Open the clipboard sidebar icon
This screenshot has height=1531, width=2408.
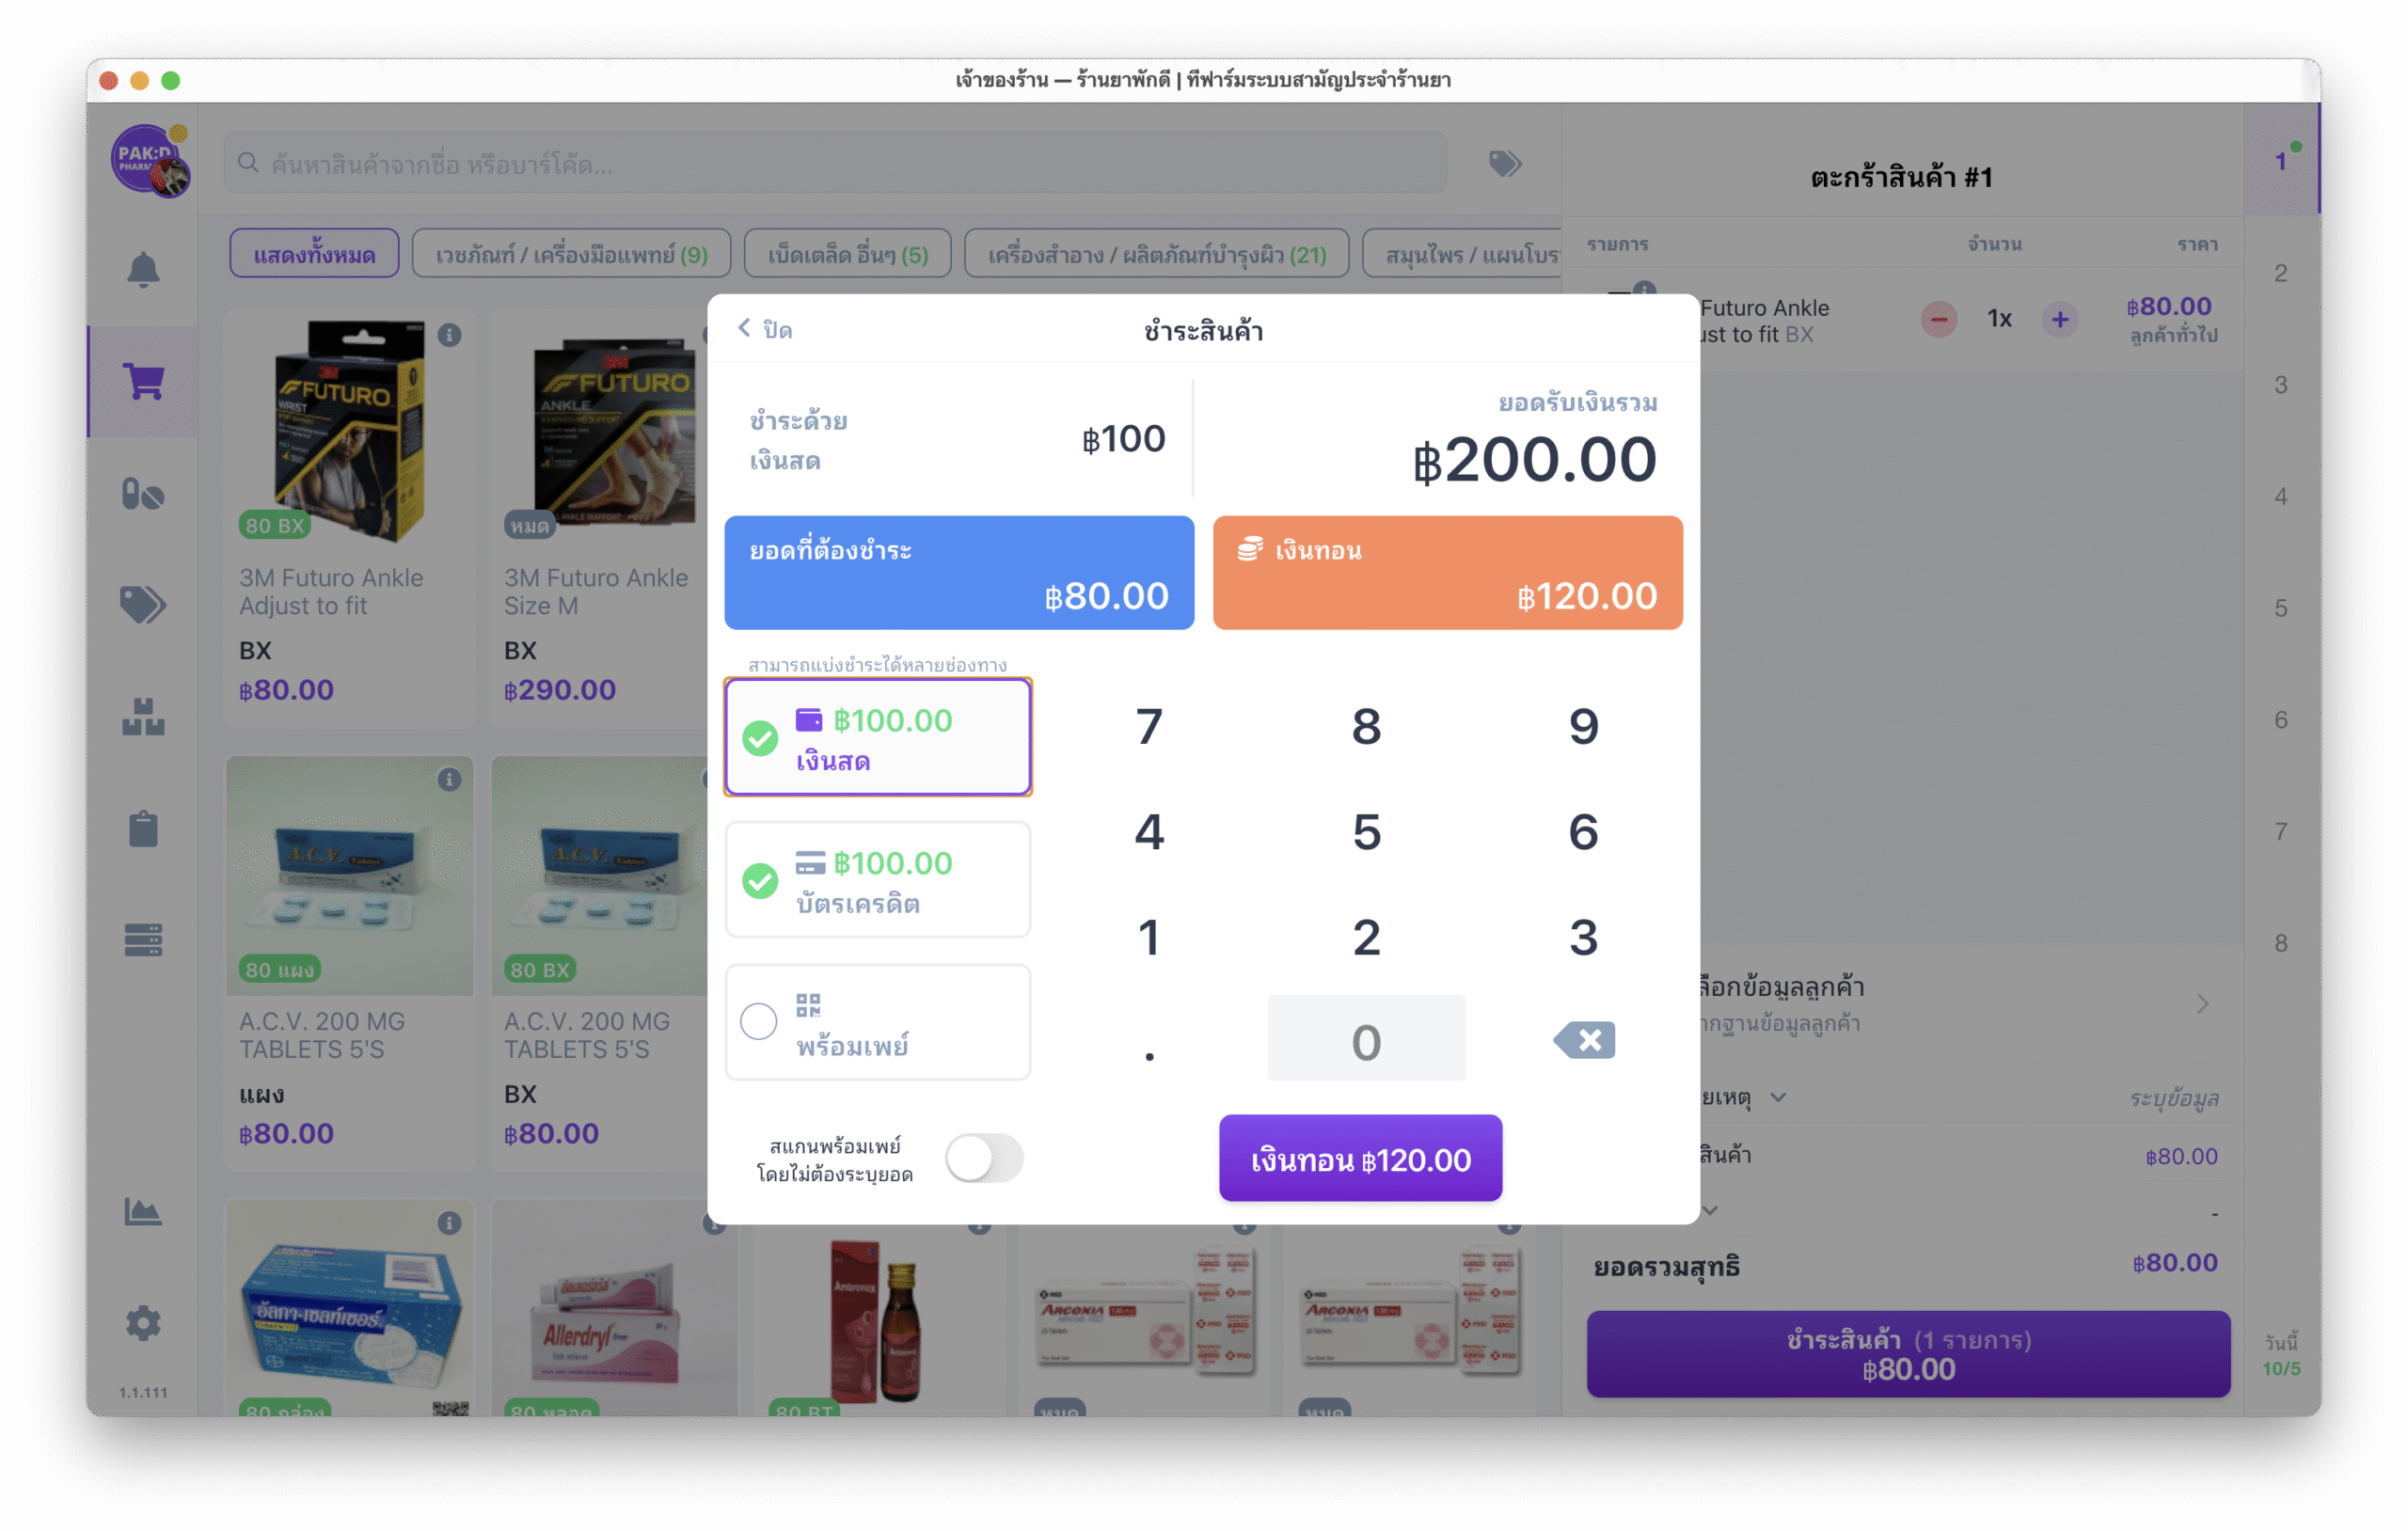143,828
